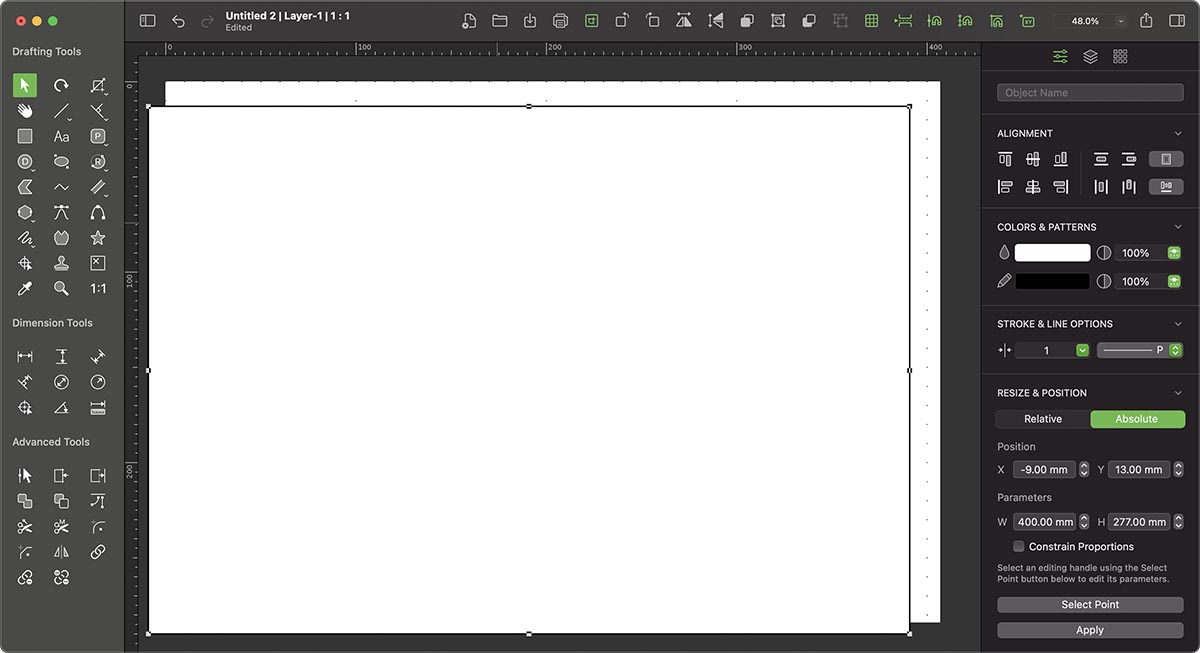
Task: Activate the 1:1 view tool
Action: (x=97, y=288)
